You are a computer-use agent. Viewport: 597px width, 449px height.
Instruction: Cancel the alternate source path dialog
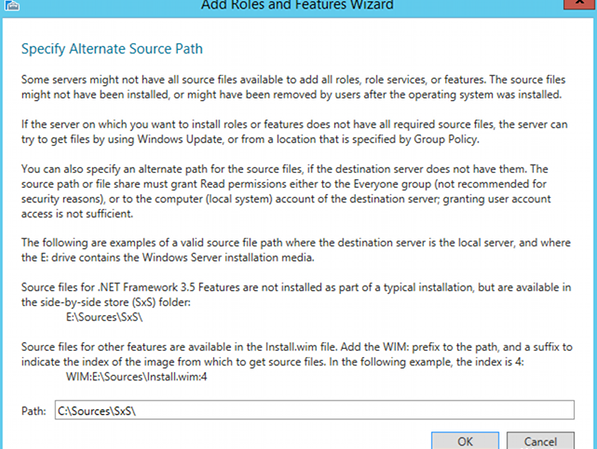click(x=540, y=441)
